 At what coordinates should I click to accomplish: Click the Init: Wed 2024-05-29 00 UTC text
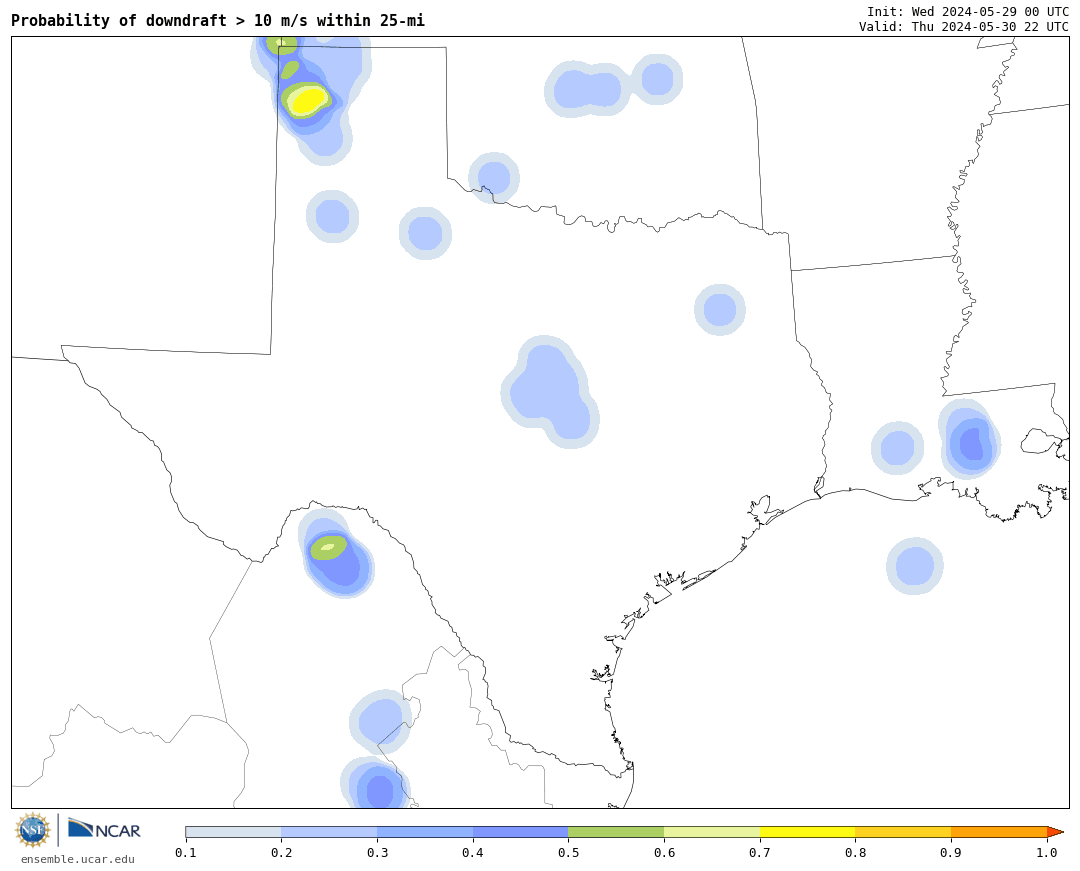968,12
